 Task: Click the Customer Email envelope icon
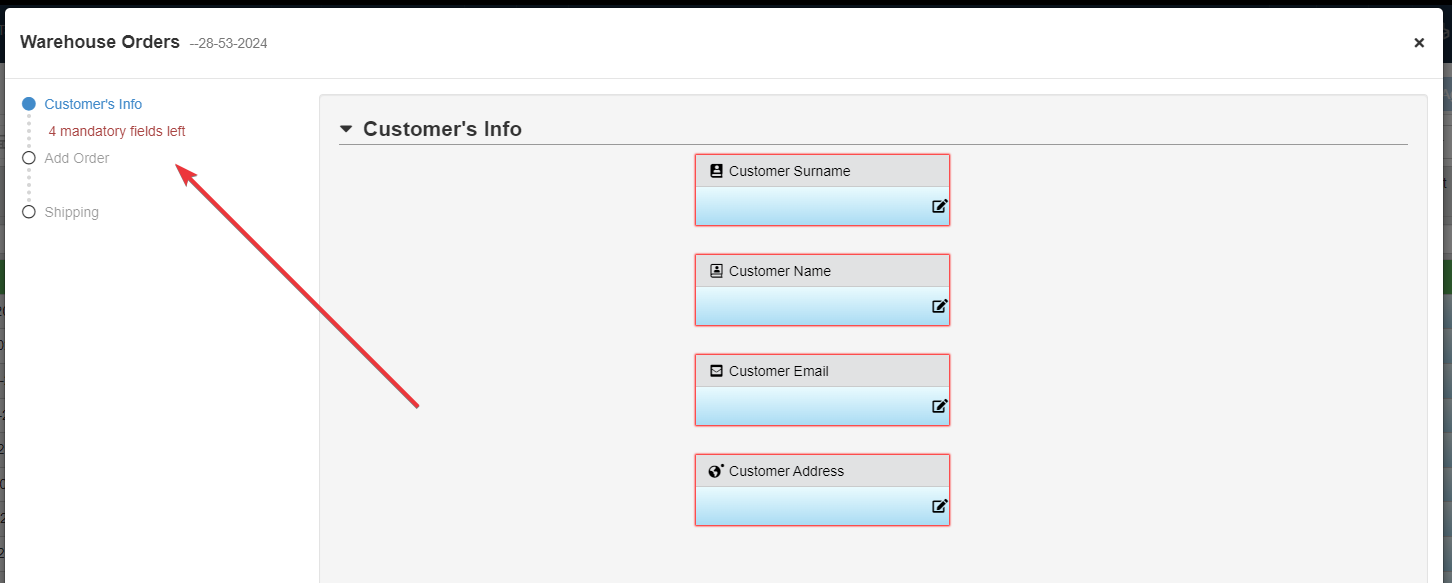[x=716, y=371]
